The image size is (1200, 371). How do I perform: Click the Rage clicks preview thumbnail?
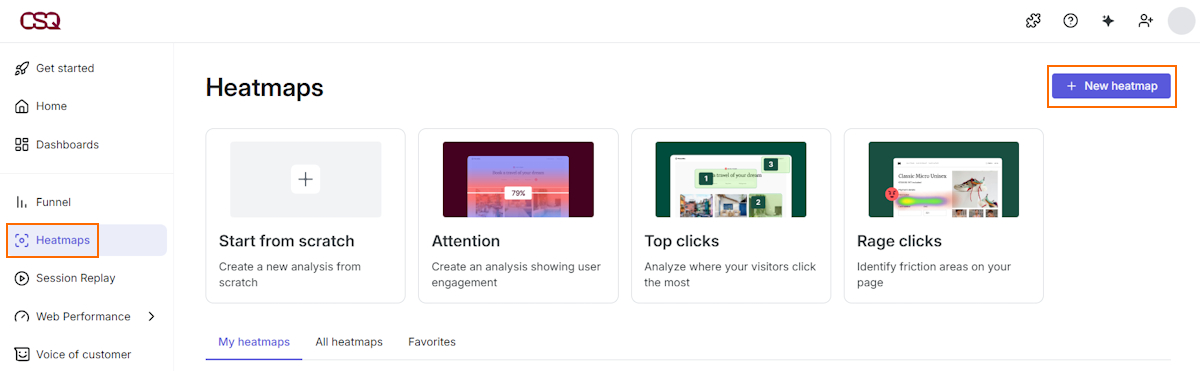coord(944,179)
